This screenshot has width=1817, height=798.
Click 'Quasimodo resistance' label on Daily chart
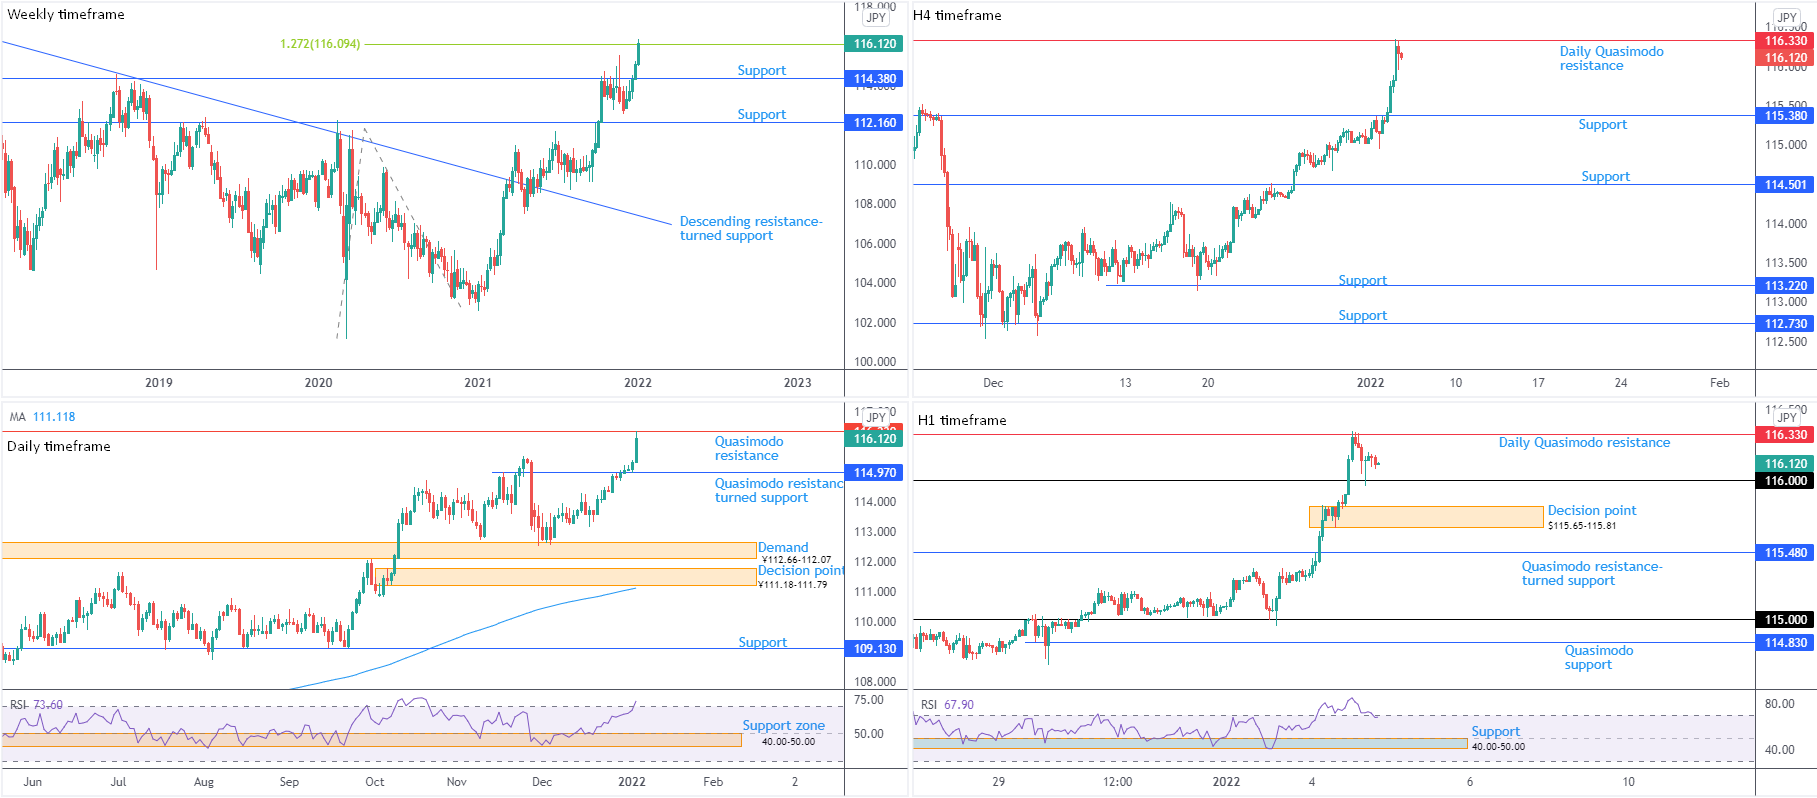749,449
